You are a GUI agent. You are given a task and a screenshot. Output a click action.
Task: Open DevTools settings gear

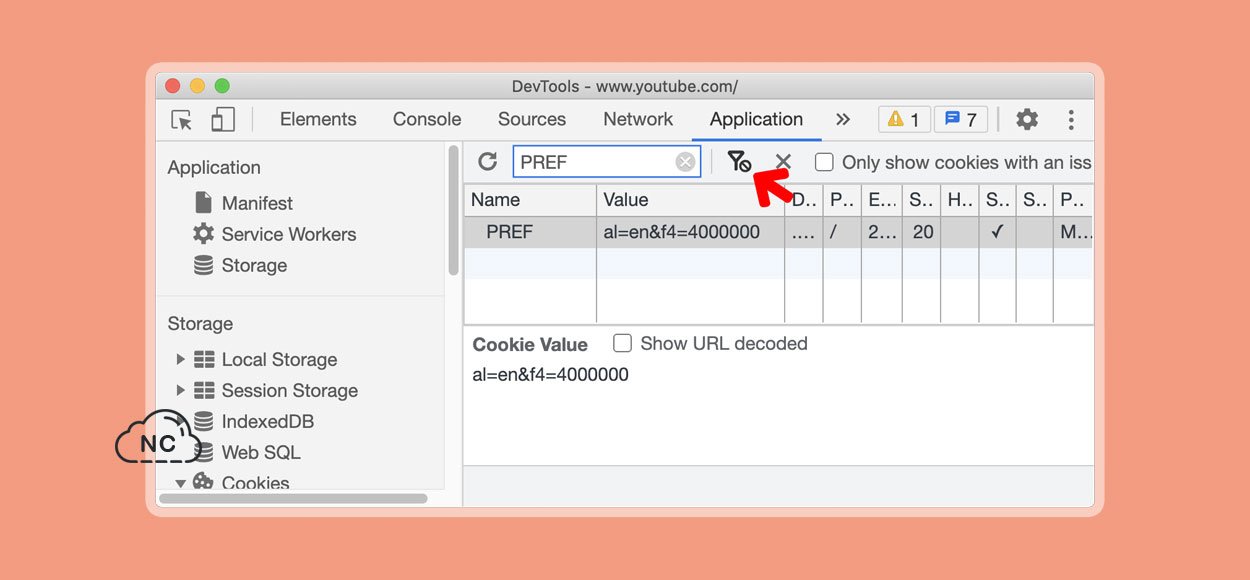[1027, 120]
